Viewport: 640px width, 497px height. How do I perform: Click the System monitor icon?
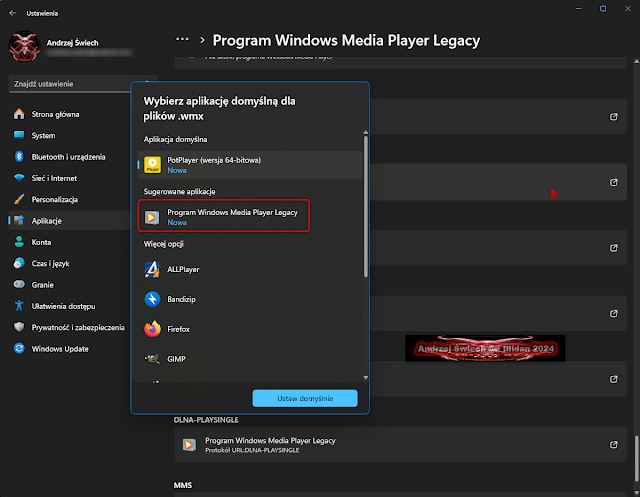(x=19, y=135)
